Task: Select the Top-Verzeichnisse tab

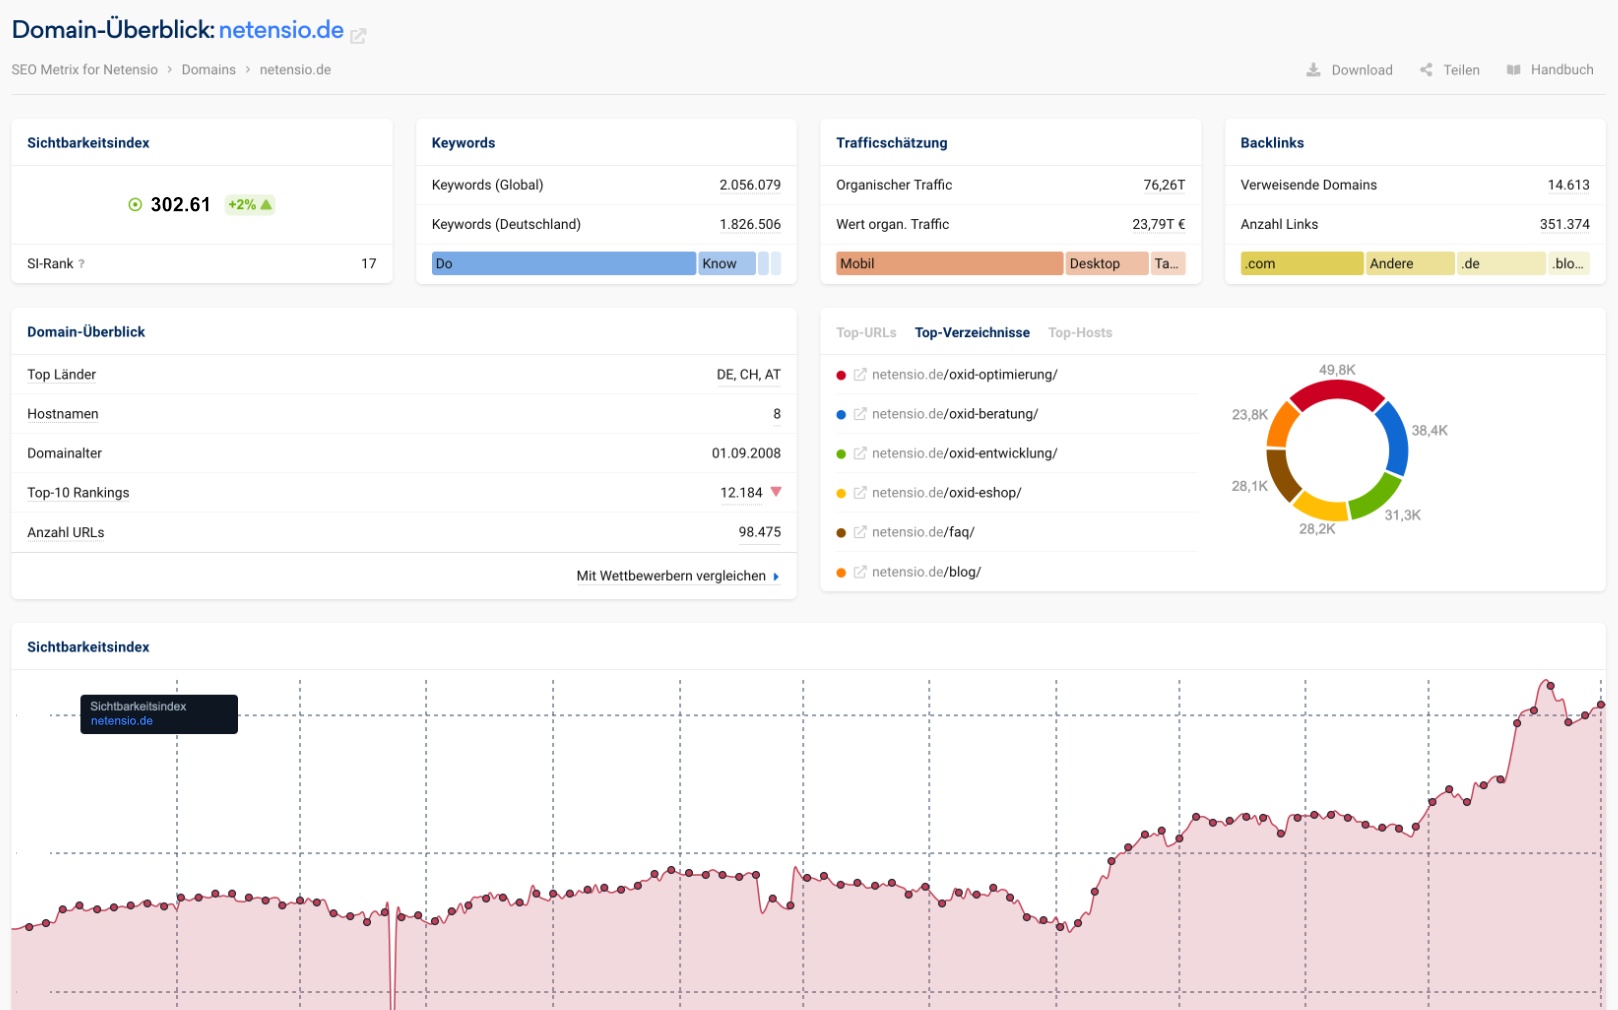Action: pyautogui.click(x=972, y=333)
